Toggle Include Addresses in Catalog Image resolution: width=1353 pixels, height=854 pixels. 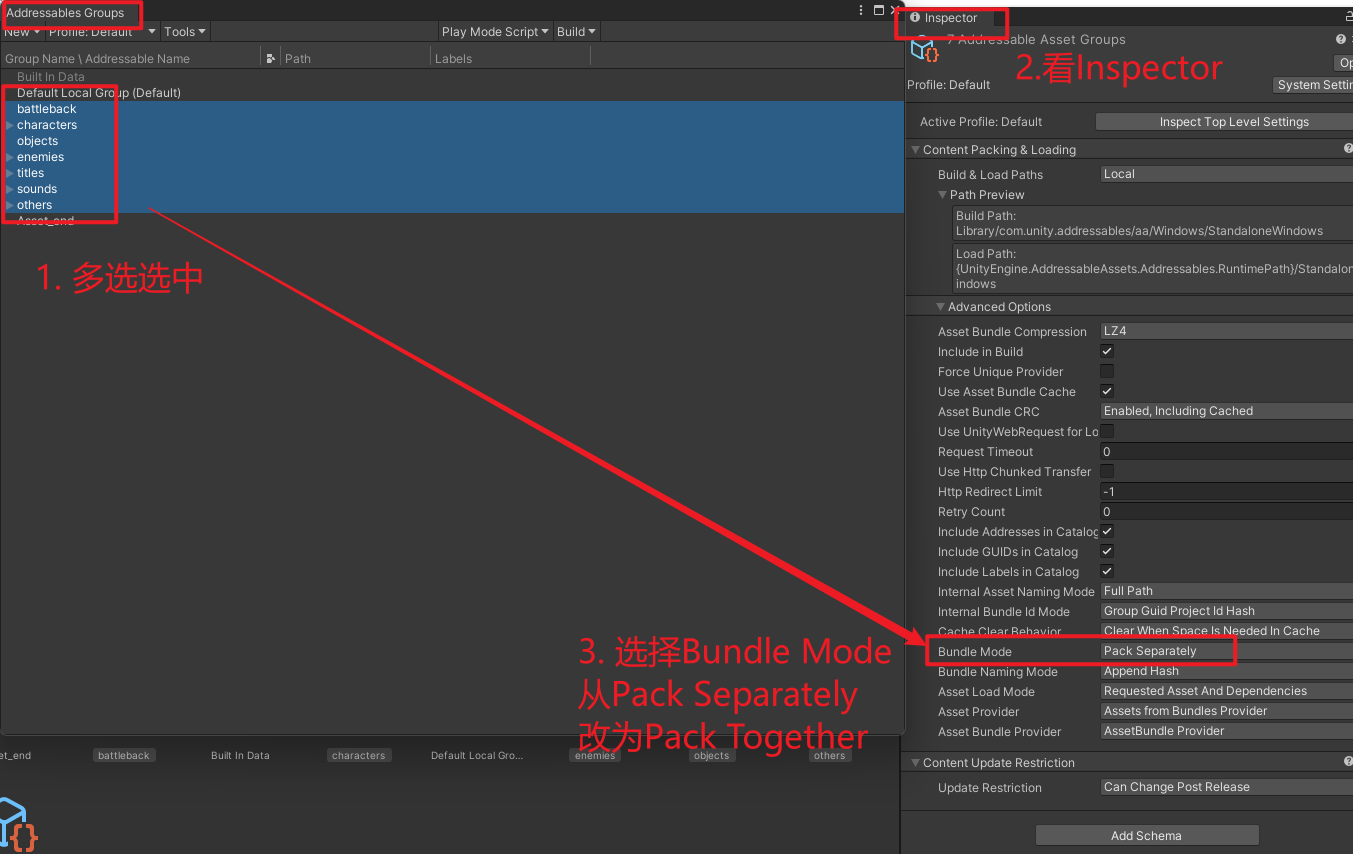pyautogui.click(x=1107, y=532)
